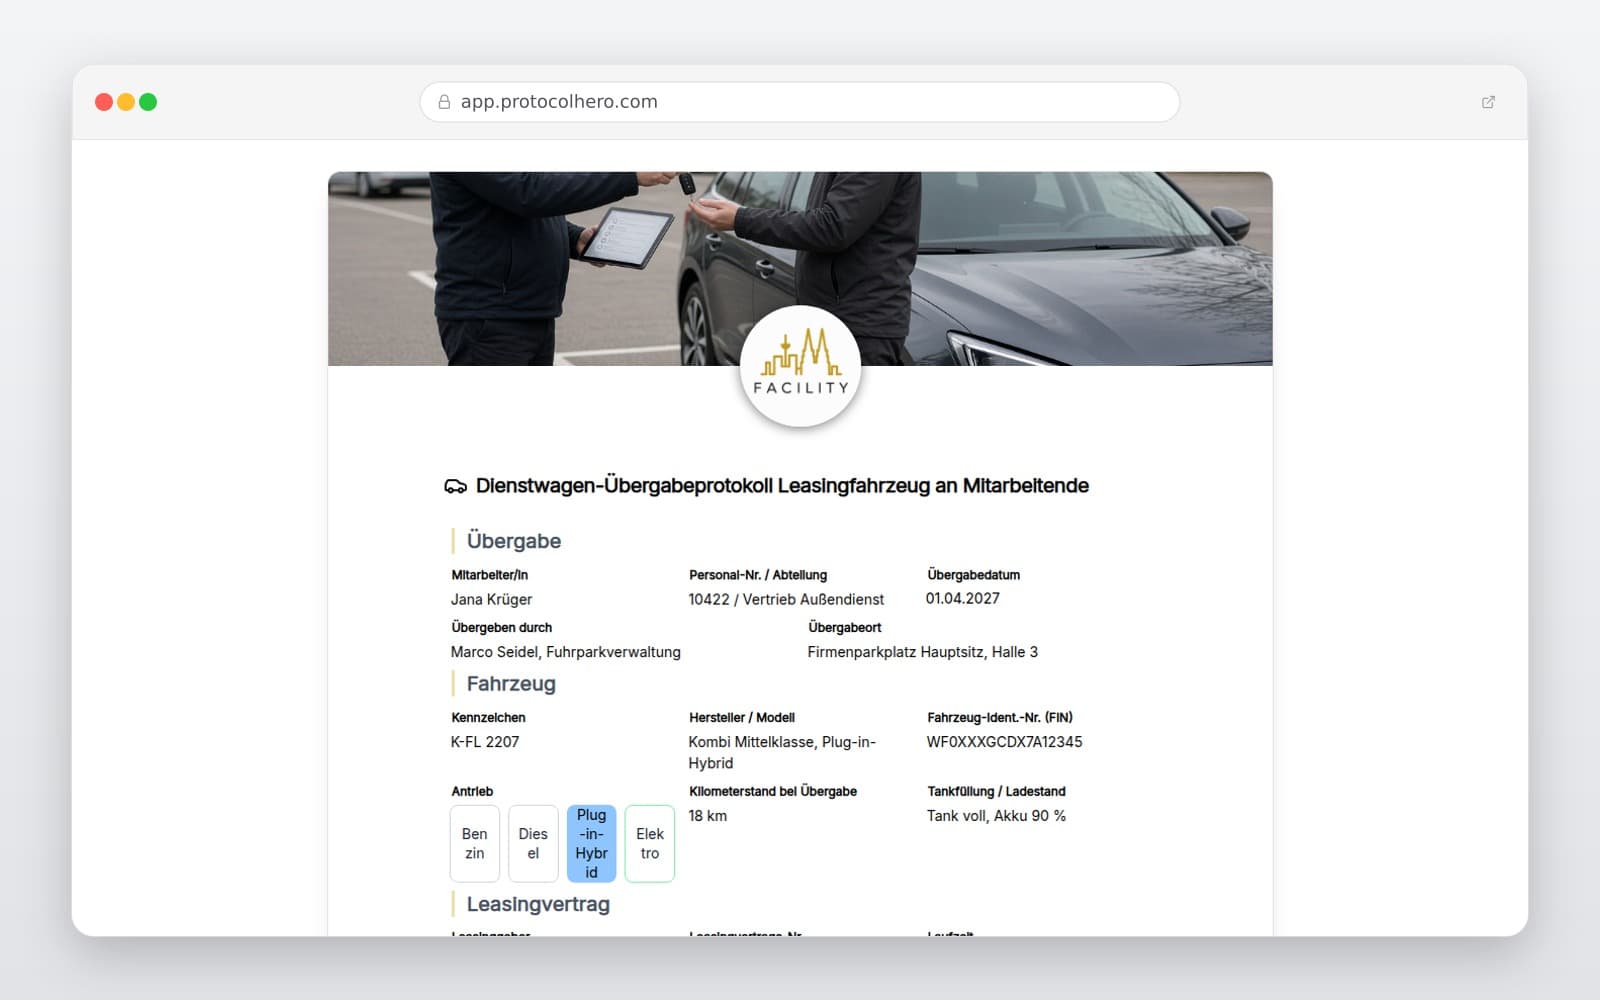Viewport: 1600px width, 1000px height.
Task: Click the open-in-new-window icon
Action: (1488, 102)
